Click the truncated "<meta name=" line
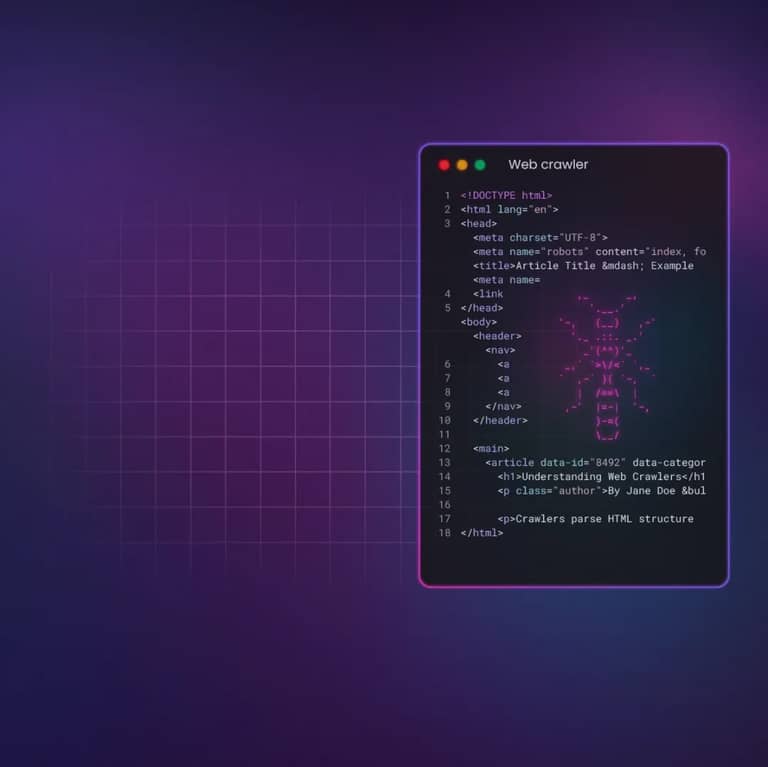768x767 pixels. [506, 280]
